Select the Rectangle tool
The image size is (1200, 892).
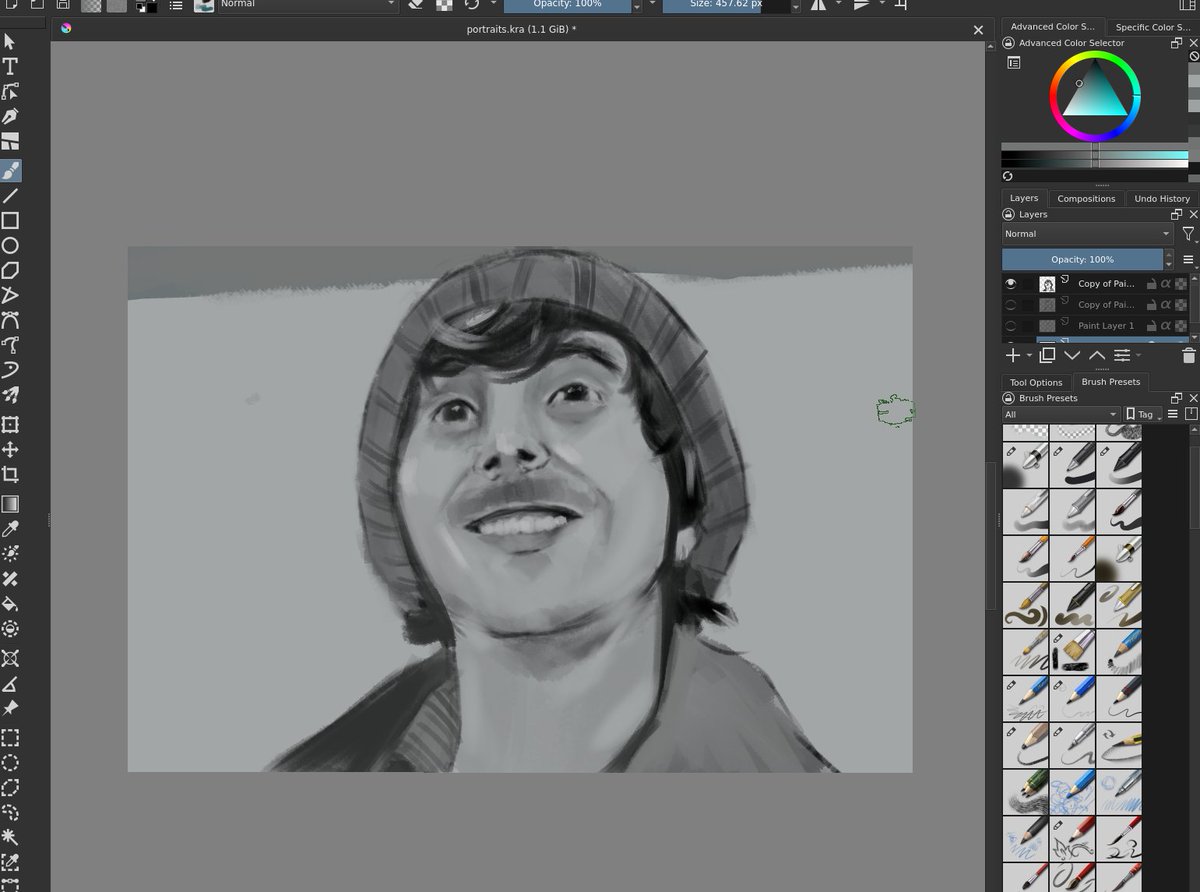[10, 221]
